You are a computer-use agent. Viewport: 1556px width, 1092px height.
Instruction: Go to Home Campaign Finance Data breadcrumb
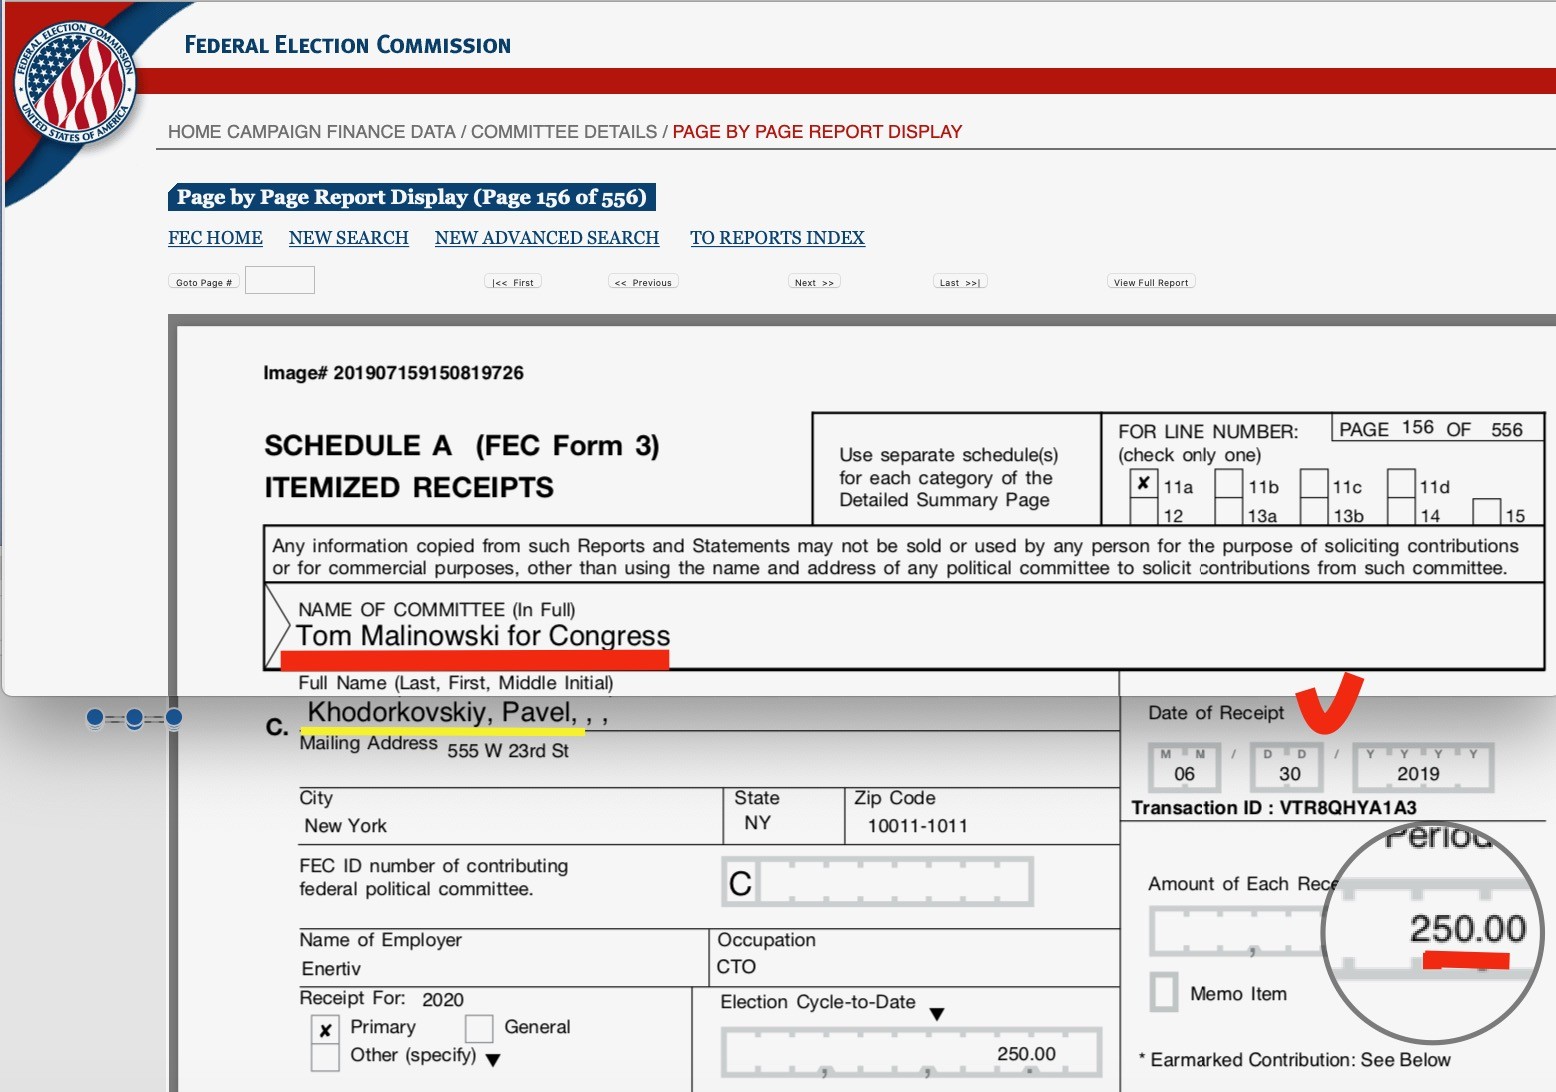pyautogui.click(x=311, y=132)
